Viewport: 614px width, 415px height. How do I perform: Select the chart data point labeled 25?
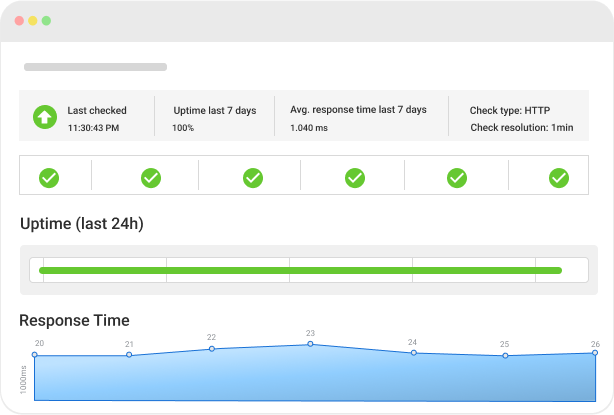(x=505, y=356)
